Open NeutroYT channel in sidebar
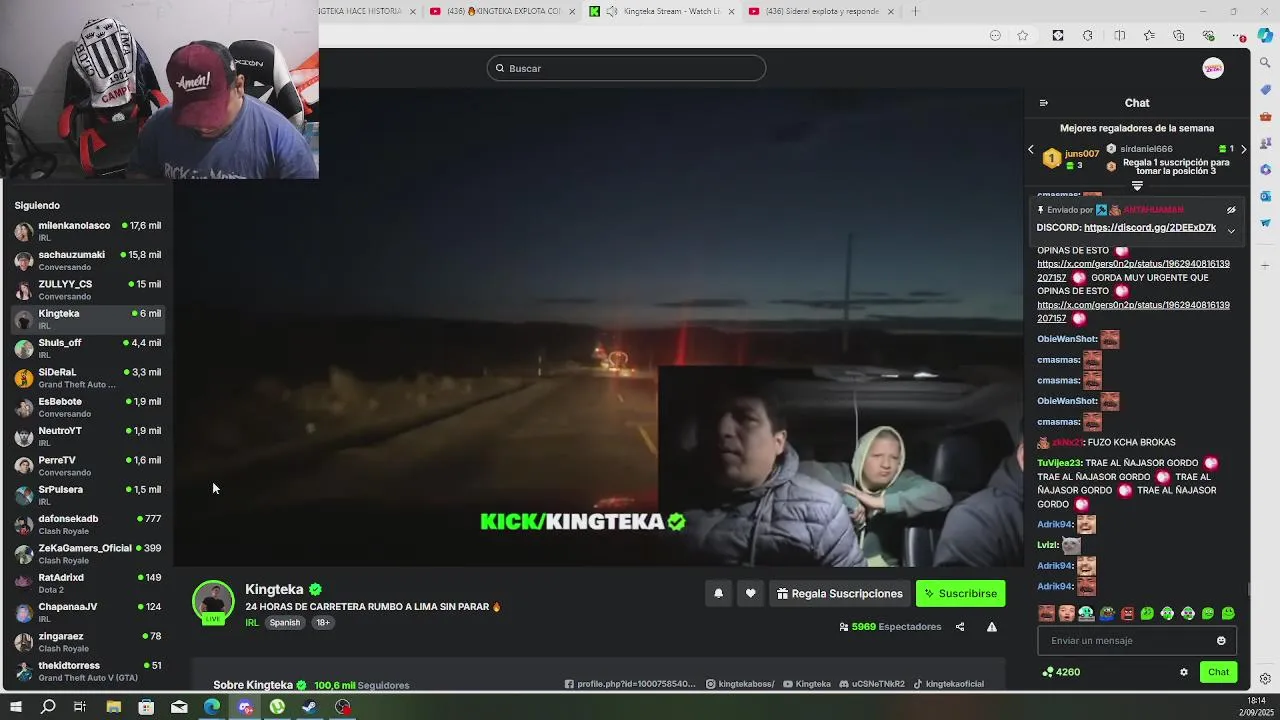This screenshot has width=1280, height=720. (x=88, y=436)
